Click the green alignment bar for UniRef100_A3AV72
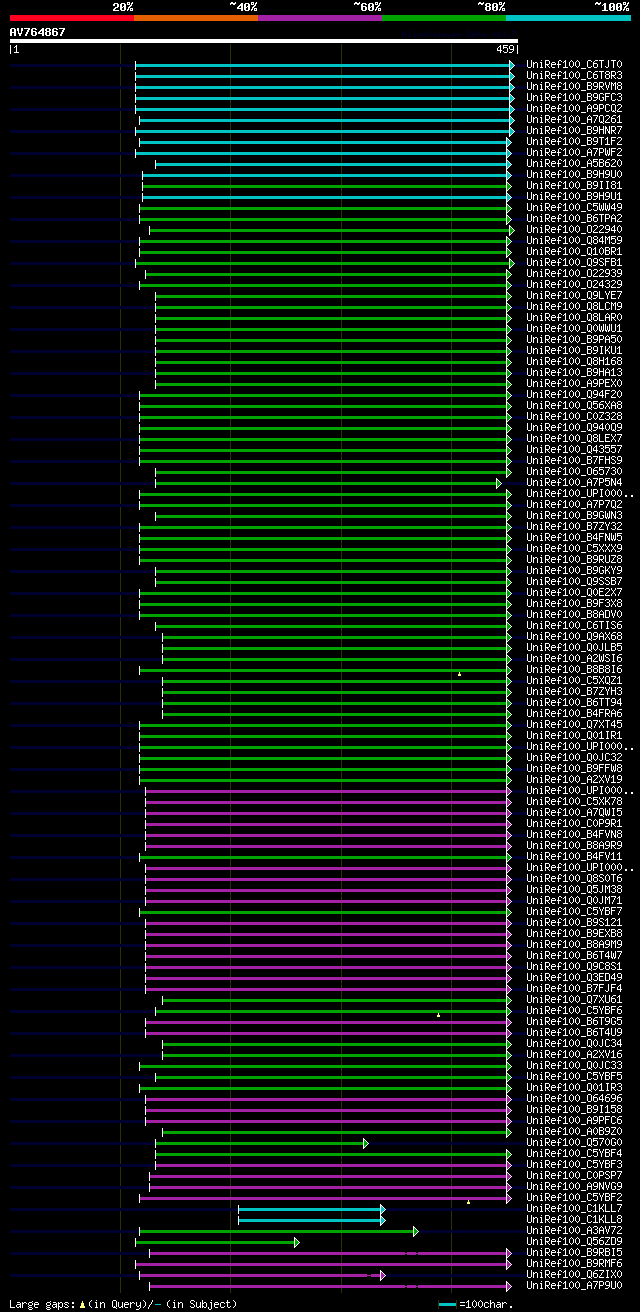The image size is (640, 1312). (x=279, y=1231)
